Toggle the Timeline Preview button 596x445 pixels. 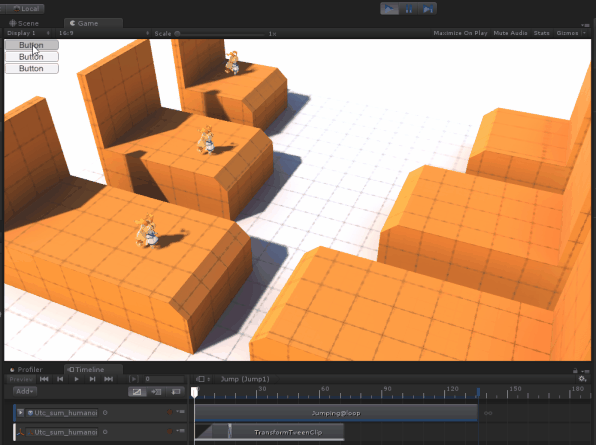click(x=21, y=379)
